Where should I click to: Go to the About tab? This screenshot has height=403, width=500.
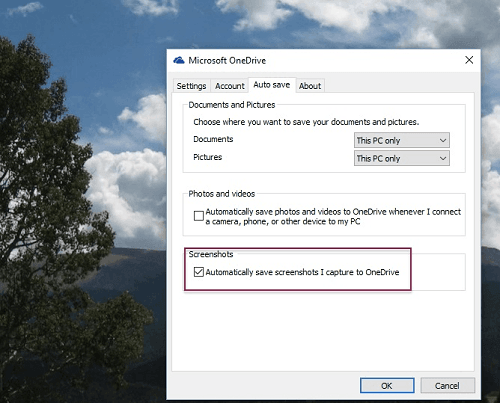coord(310,86)
